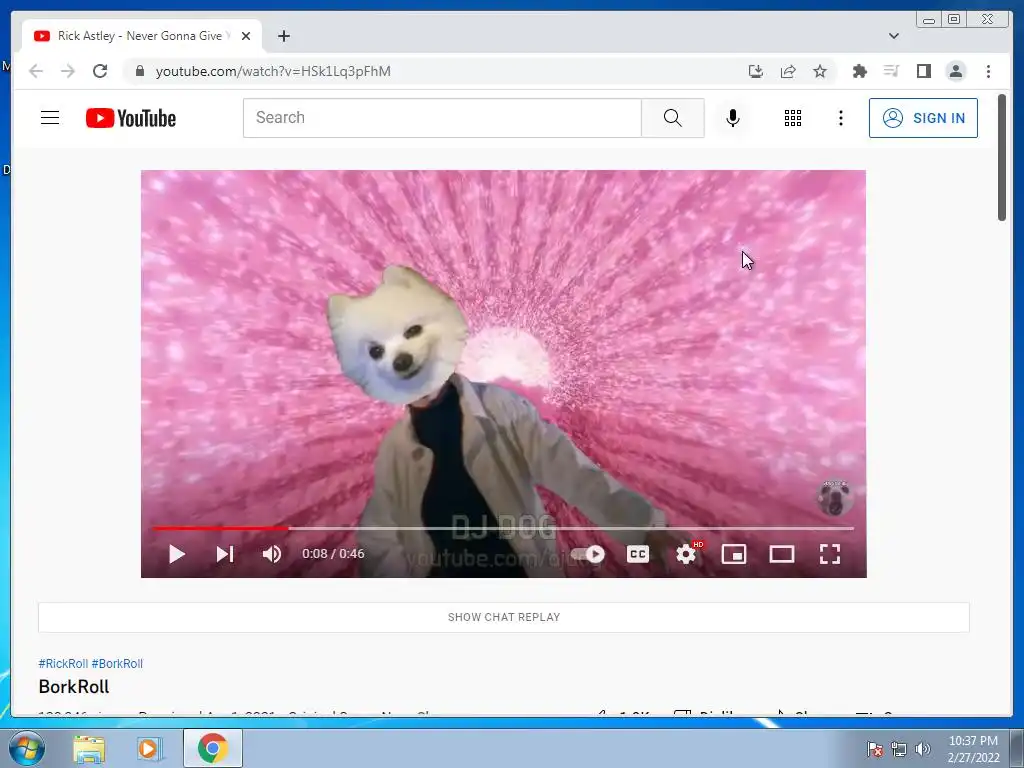Open Chrome profile avatar
Viewport: 1024px width, 768px height.
pos(956,71)
